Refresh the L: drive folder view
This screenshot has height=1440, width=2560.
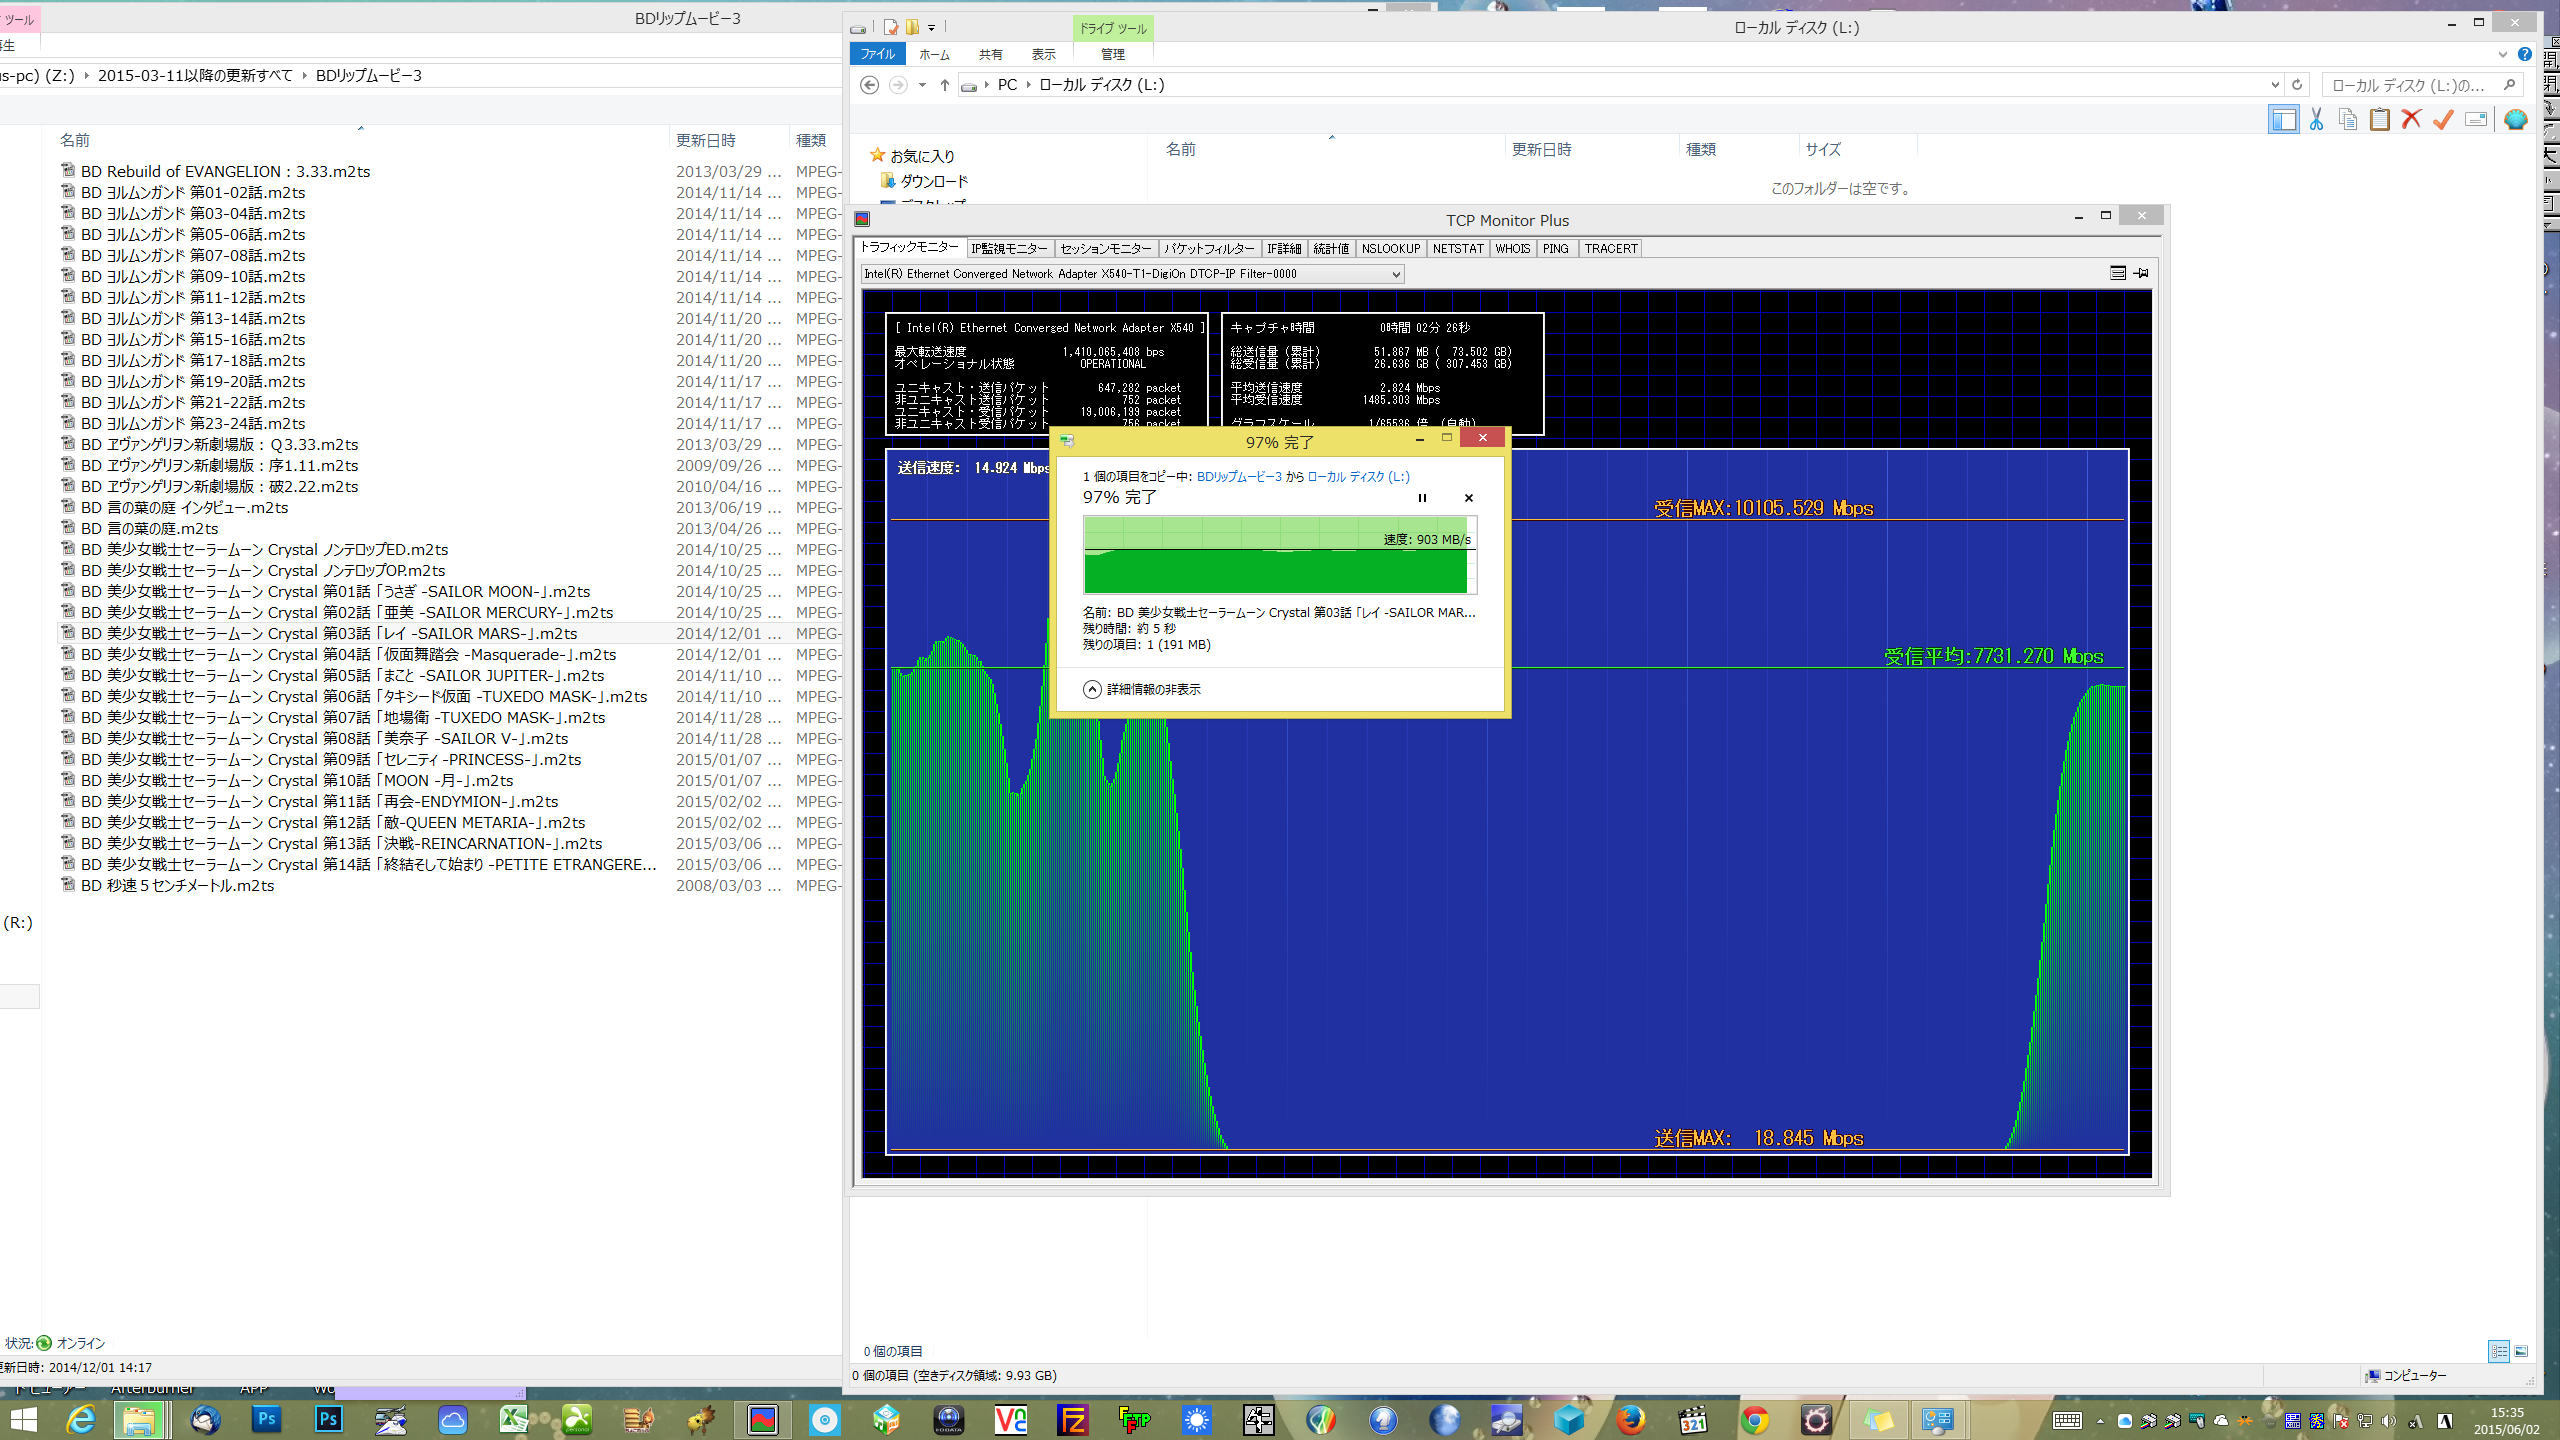tap(2297, 85)
